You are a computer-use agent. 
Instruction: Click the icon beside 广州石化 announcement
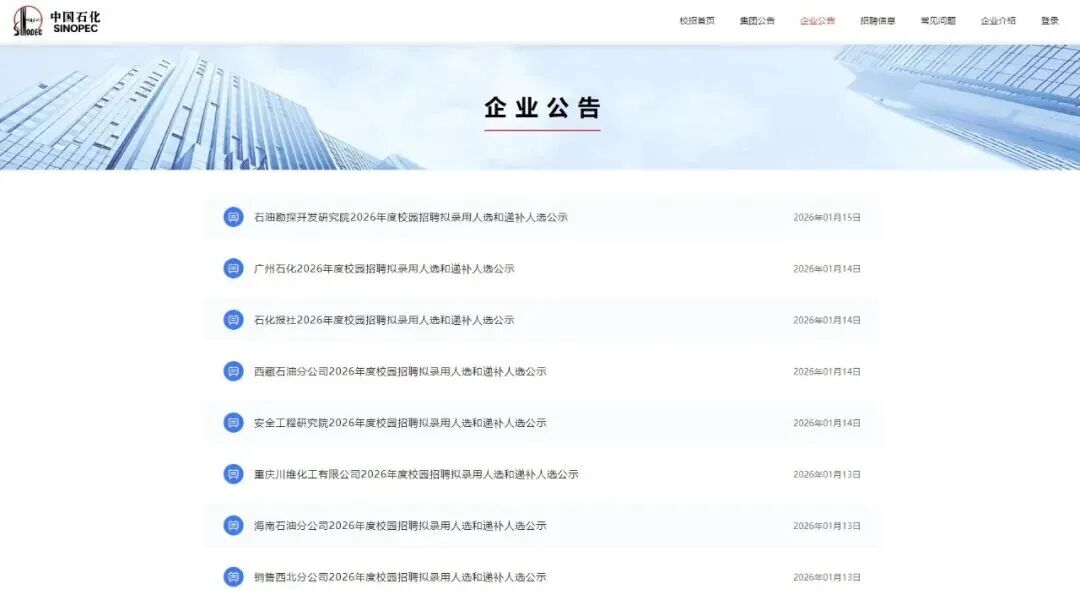pos(233,268)
